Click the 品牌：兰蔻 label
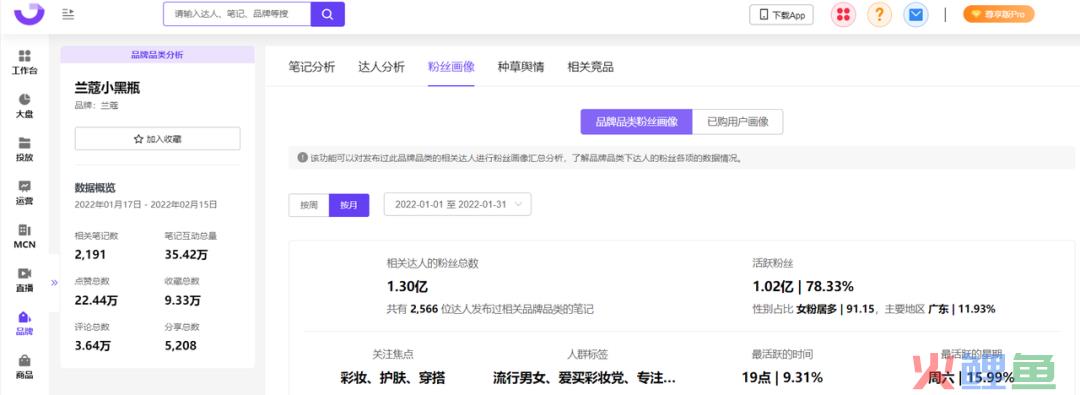 (96, 105)
